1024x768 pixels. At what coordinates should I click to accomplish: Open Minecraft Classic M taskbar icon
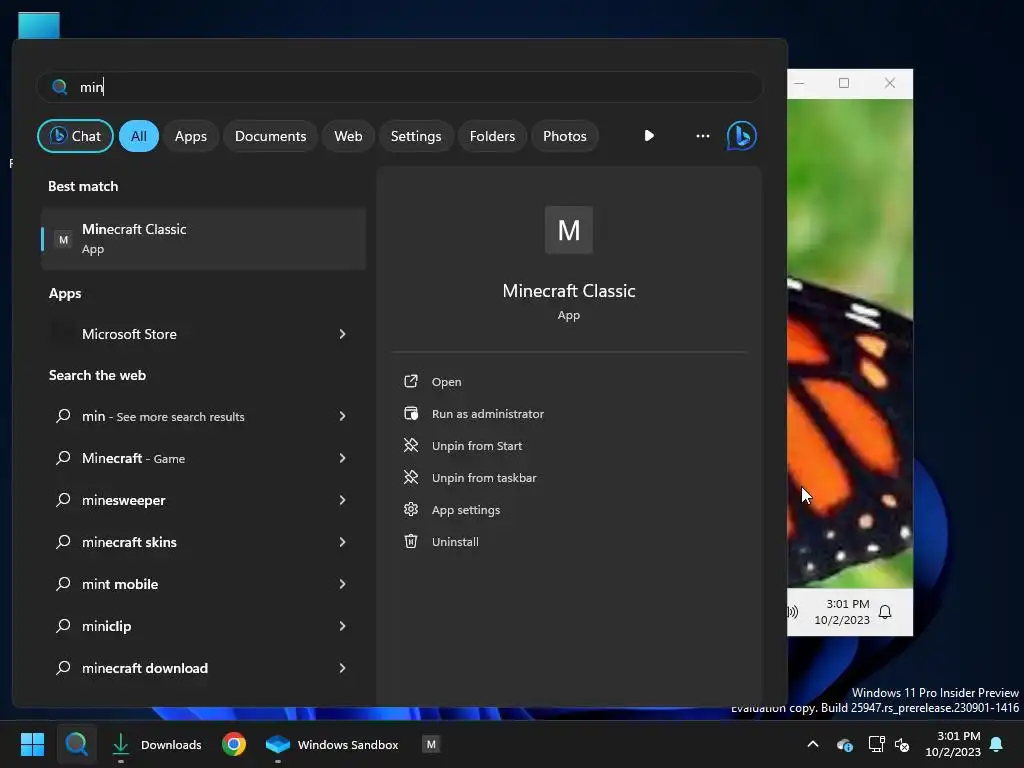pyautogui.click(x=431, y=744)
